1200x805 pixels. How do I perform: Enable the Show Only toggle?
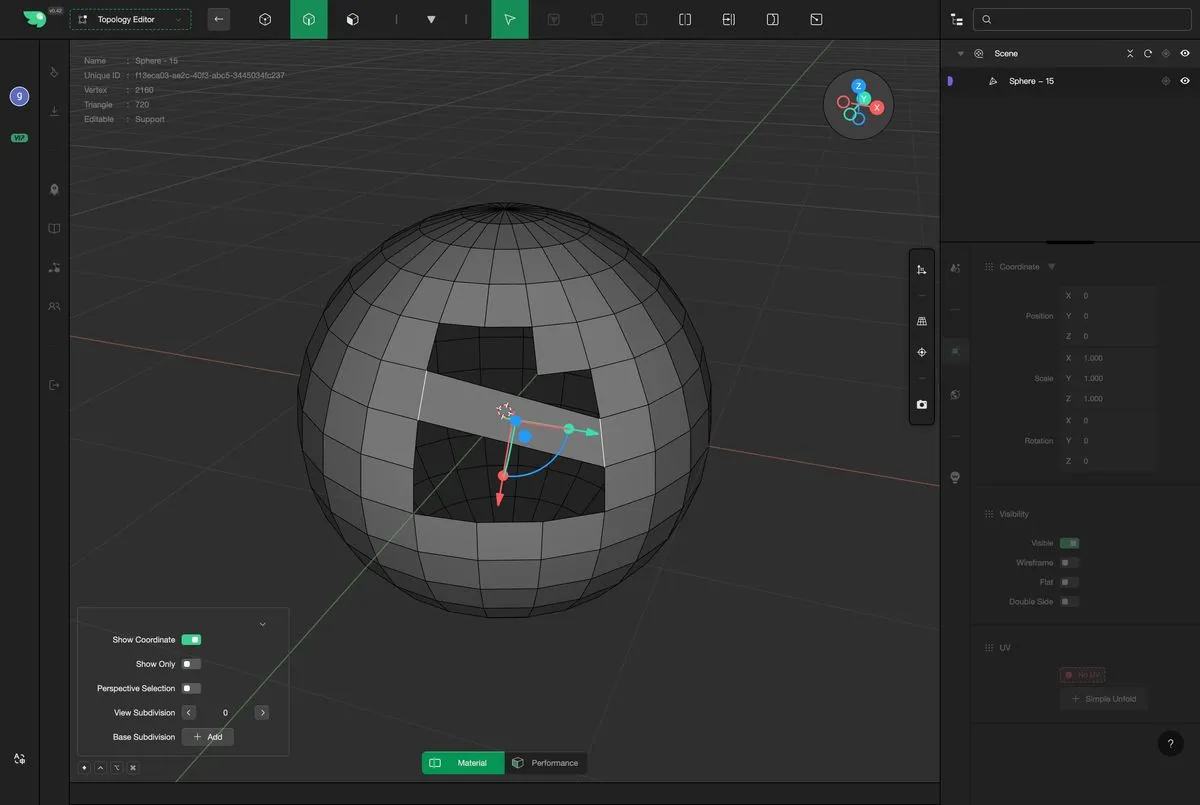(x=191, y=664)
